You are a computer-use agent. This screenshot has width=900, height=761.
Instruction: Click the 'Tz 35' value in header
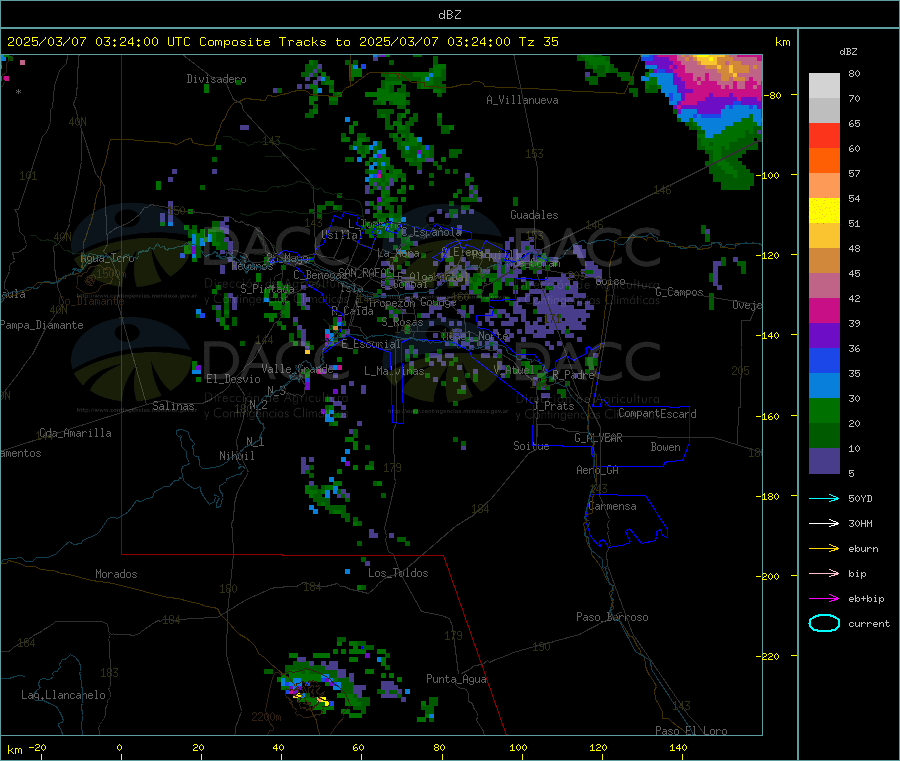click(x=538, y=42)
